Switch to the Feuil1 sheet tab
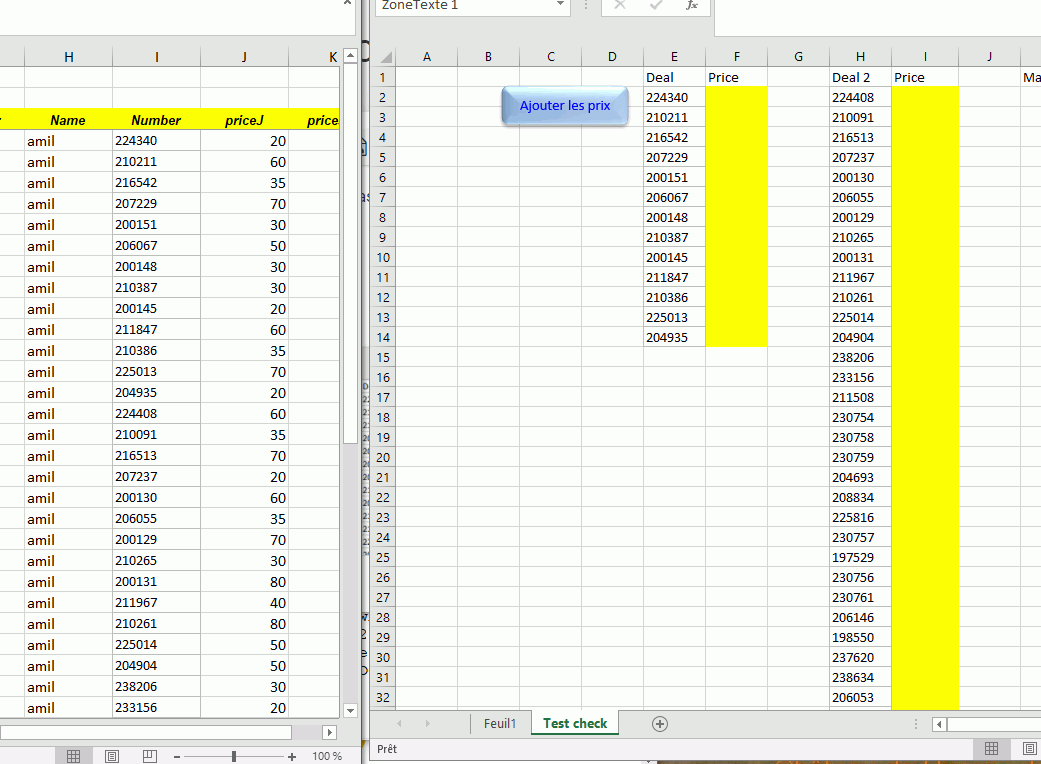 [x=500, y=724]
